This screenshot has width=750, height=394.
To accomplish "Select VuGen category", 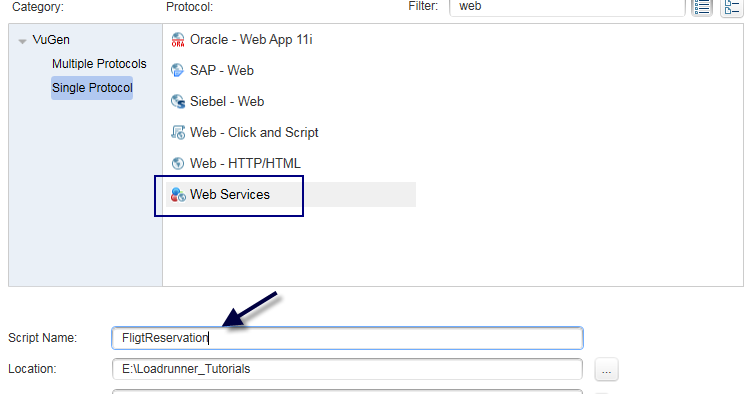I will coord(51,40).
